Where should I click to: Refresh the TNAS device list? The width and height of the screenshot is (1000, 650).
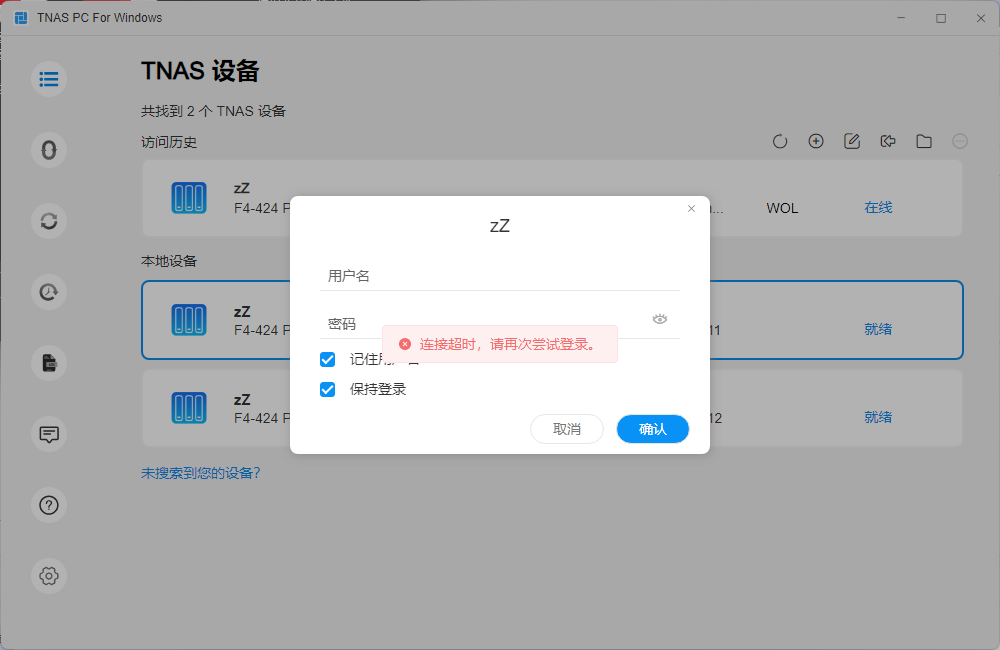780,142
